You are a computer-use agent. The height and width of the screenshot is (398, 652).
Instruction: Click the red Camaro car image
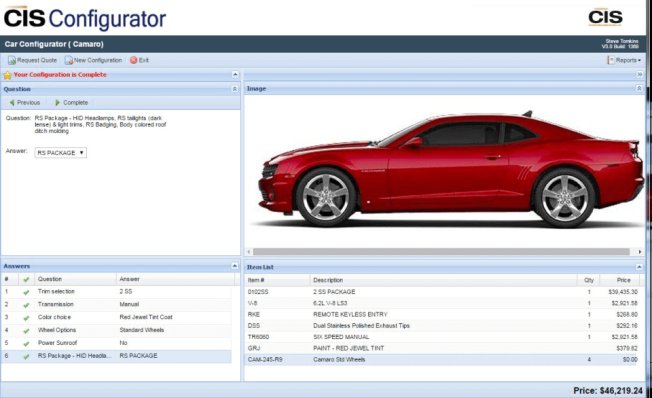451,168
